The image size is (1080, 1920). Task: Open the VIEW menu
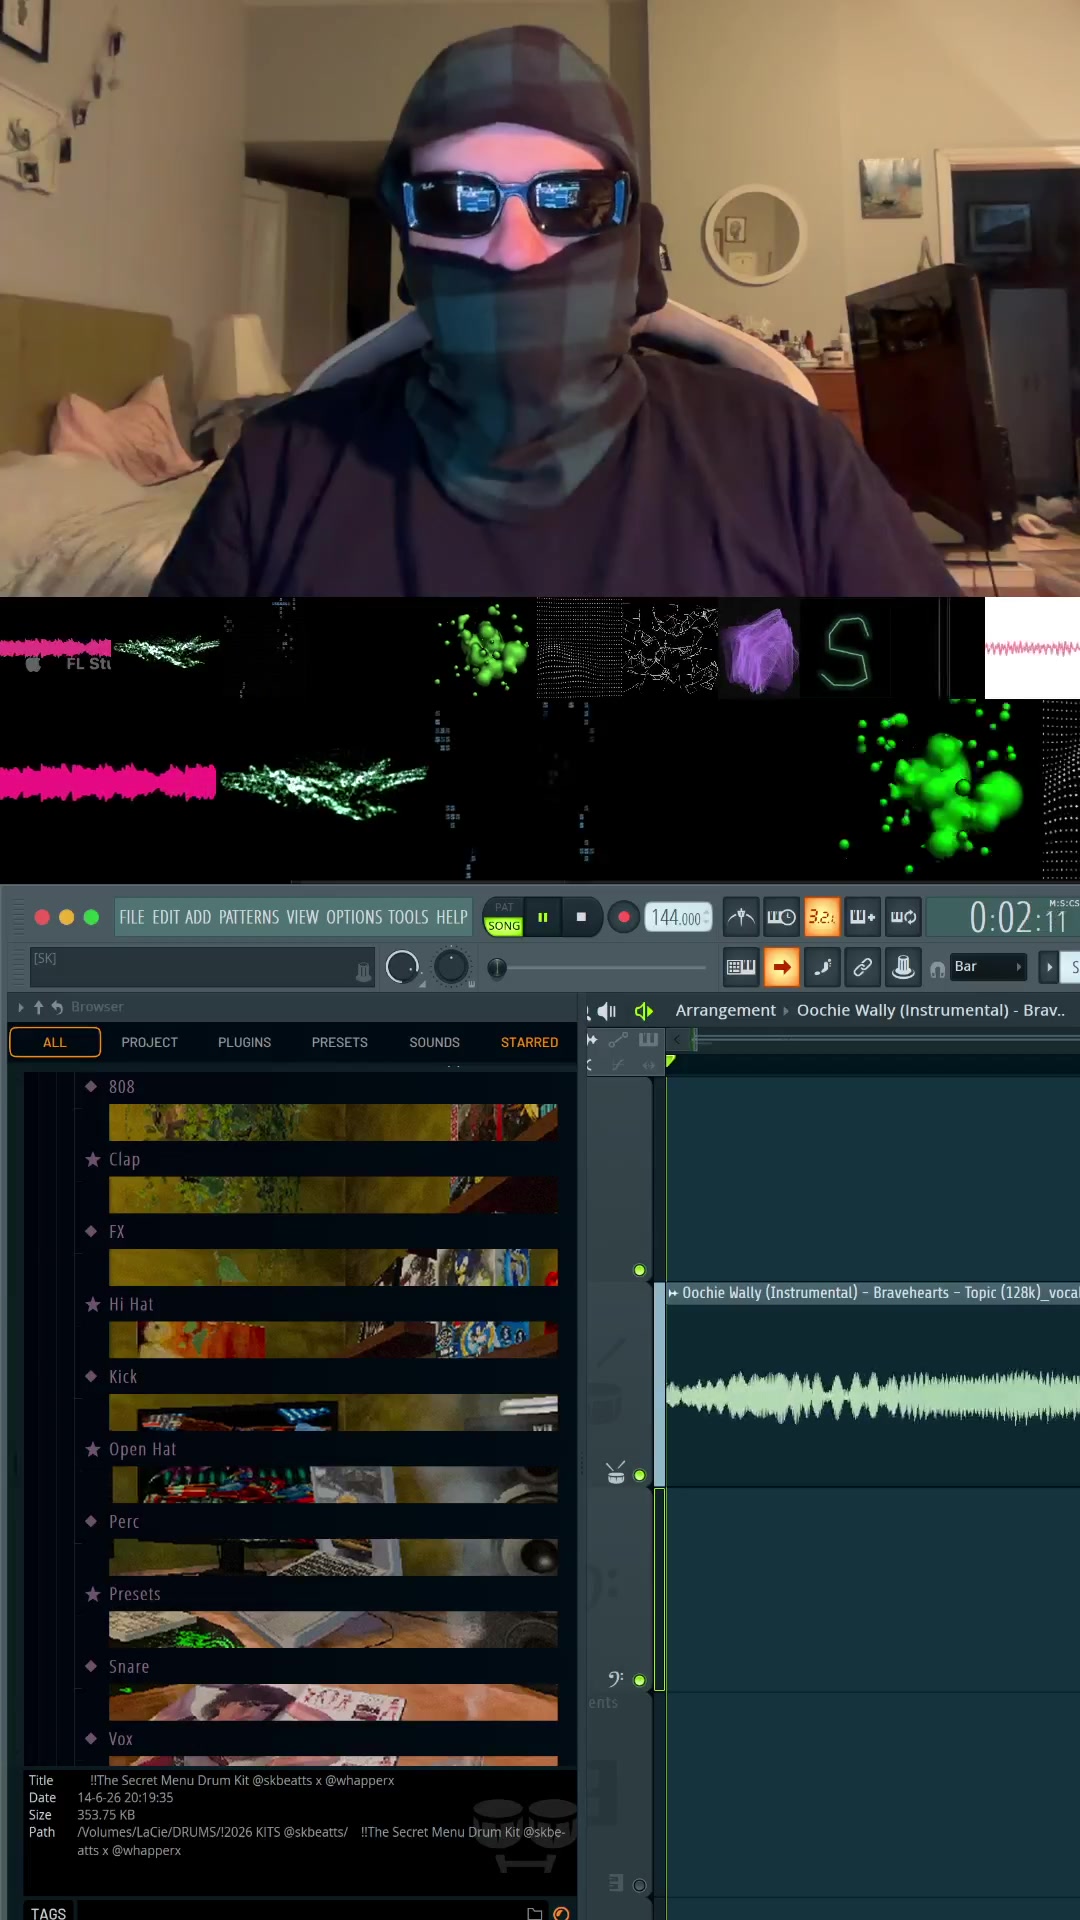(302, 917)
